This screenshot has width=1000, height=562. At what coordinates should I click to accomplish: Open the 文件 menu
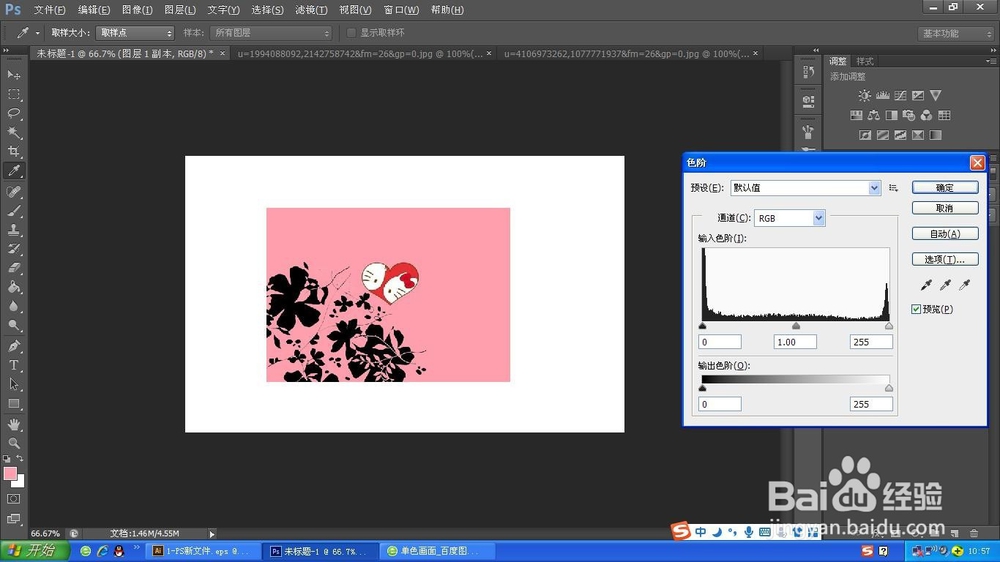pyautogui.click(x=49, y=10)
